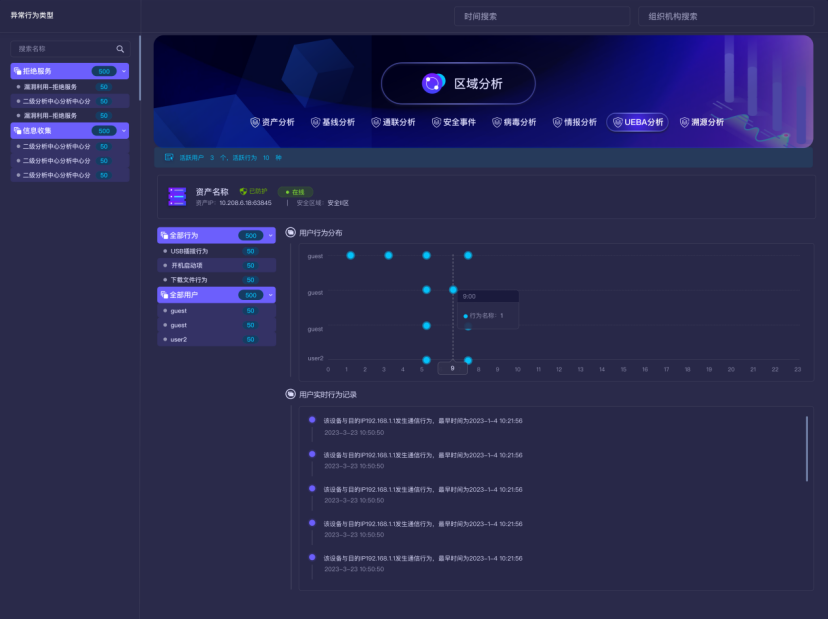The height and width of the screenshot is (619, 828).
Task: Click the 已防护 status badge
Action: [x=254, y=189]
